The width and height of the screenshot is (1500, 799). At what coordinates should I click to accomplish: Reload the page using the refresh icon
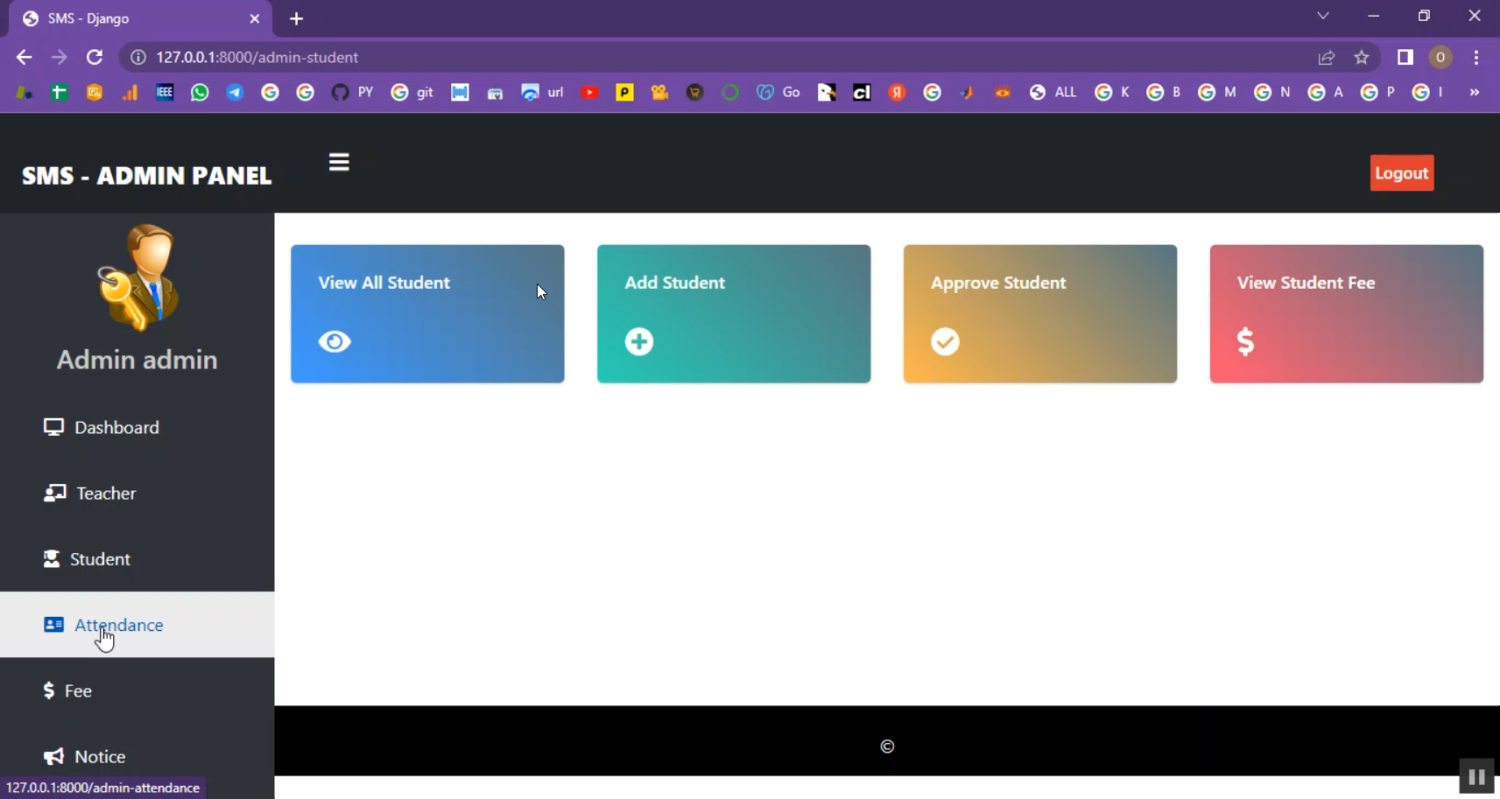(x=94, y=58)
